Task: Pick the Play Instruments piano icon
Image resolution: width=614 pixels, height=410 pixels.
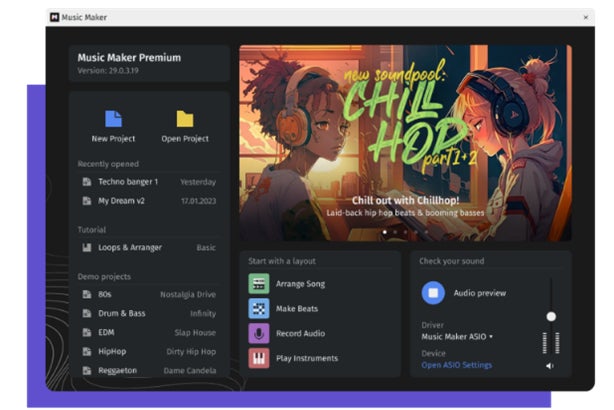Action: (259, 358)
